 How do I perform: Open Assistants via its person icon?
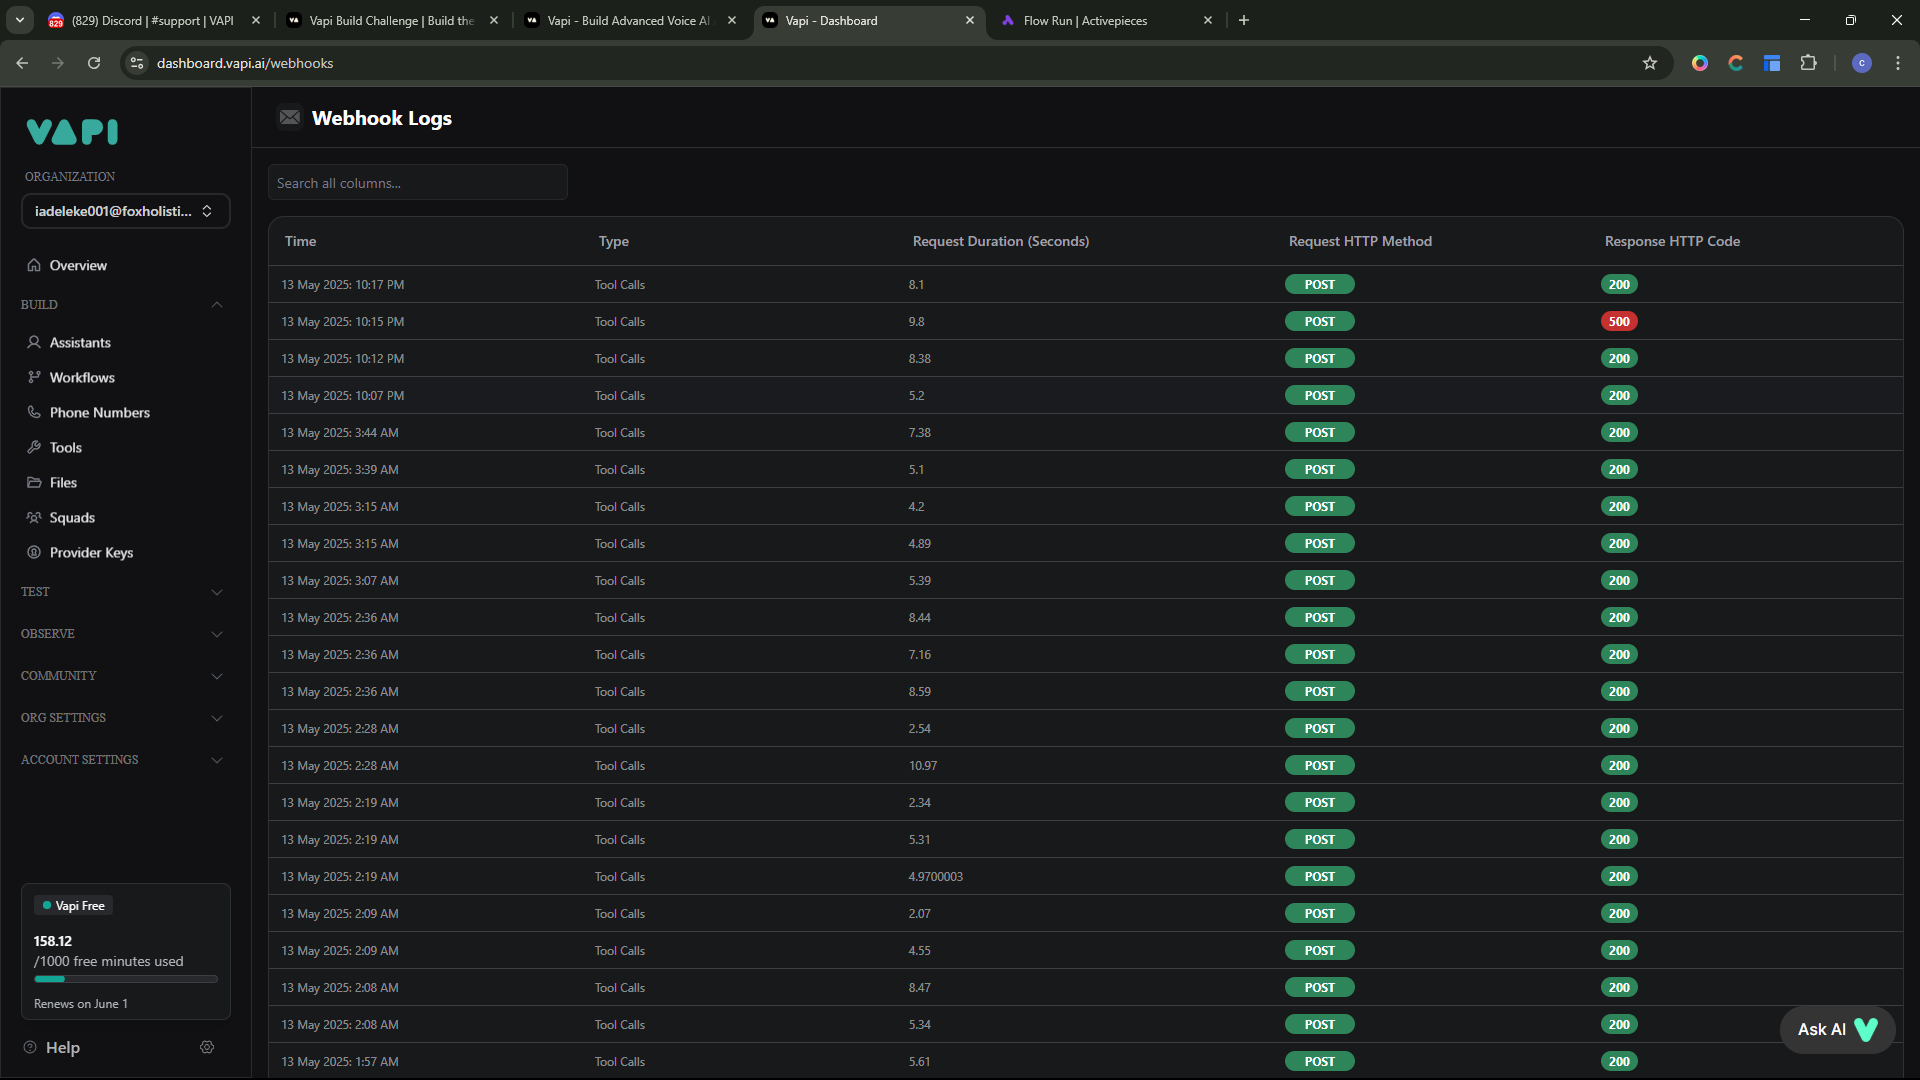[34, 342]
